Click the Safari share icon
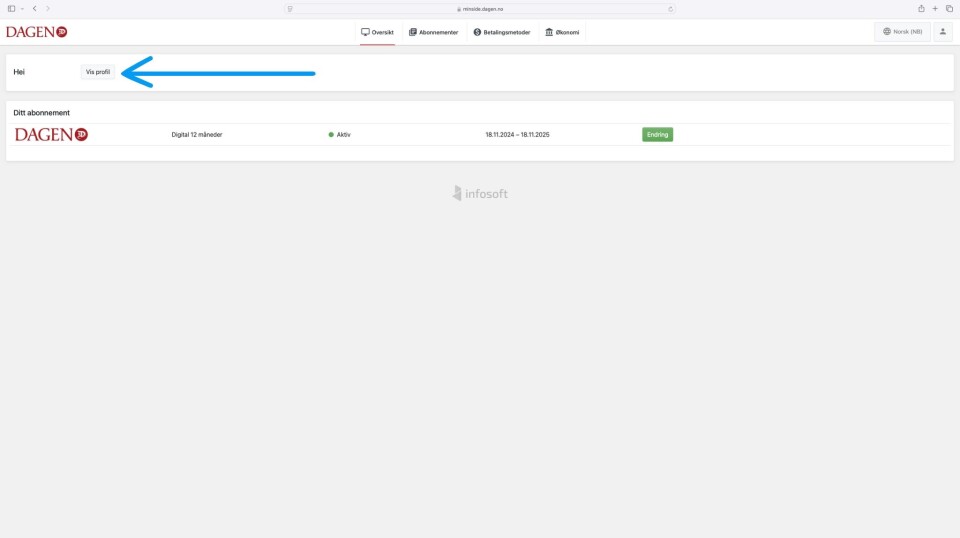The width and height of the screenshot is (960, 538). pyautogui.click(x=921, y=8)
